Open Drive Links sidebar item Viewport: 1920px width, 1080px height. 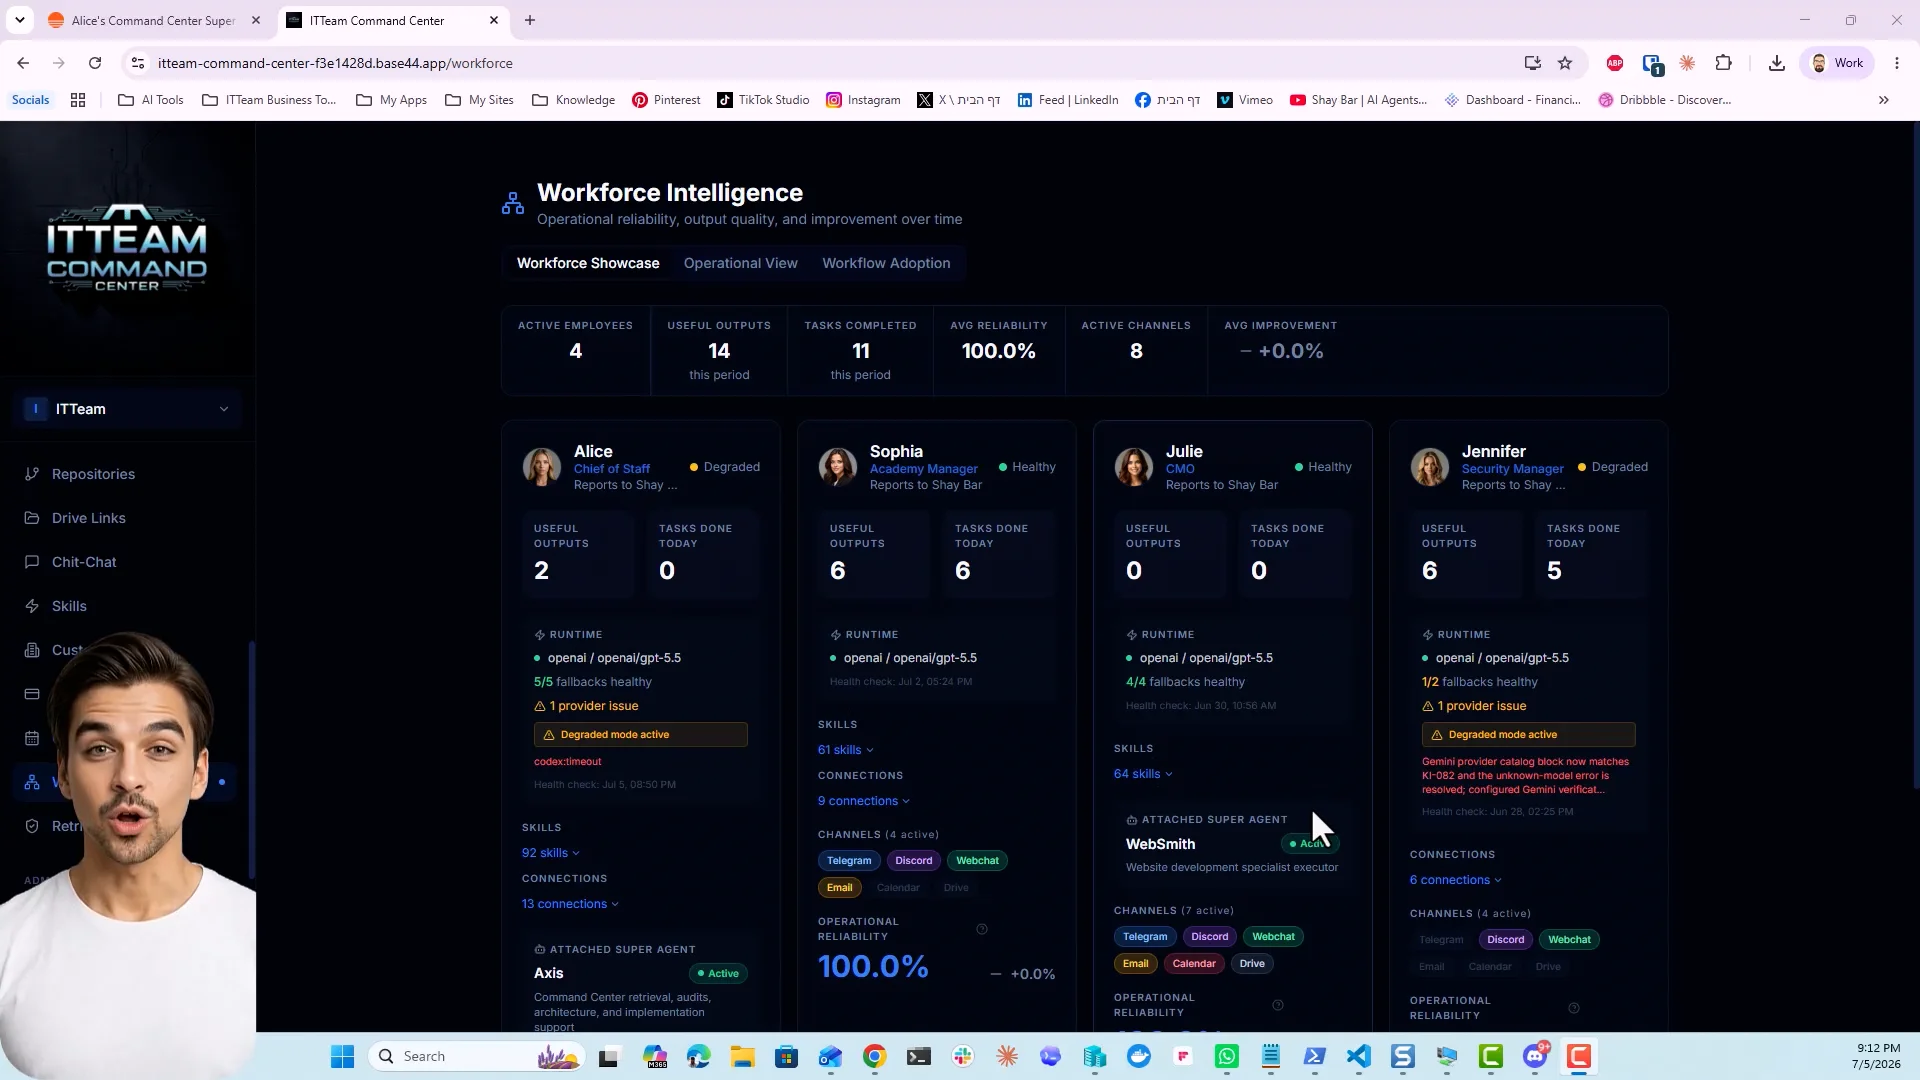pos(89,518)
